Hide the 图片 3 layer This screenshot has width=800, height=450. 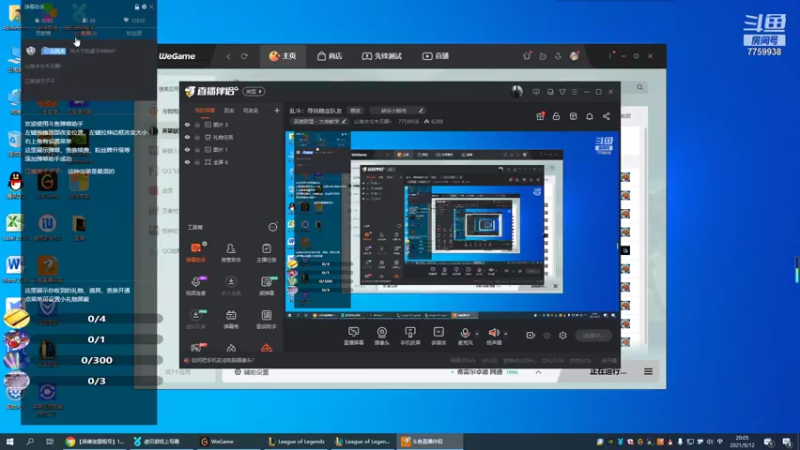[x=187, y=124]
